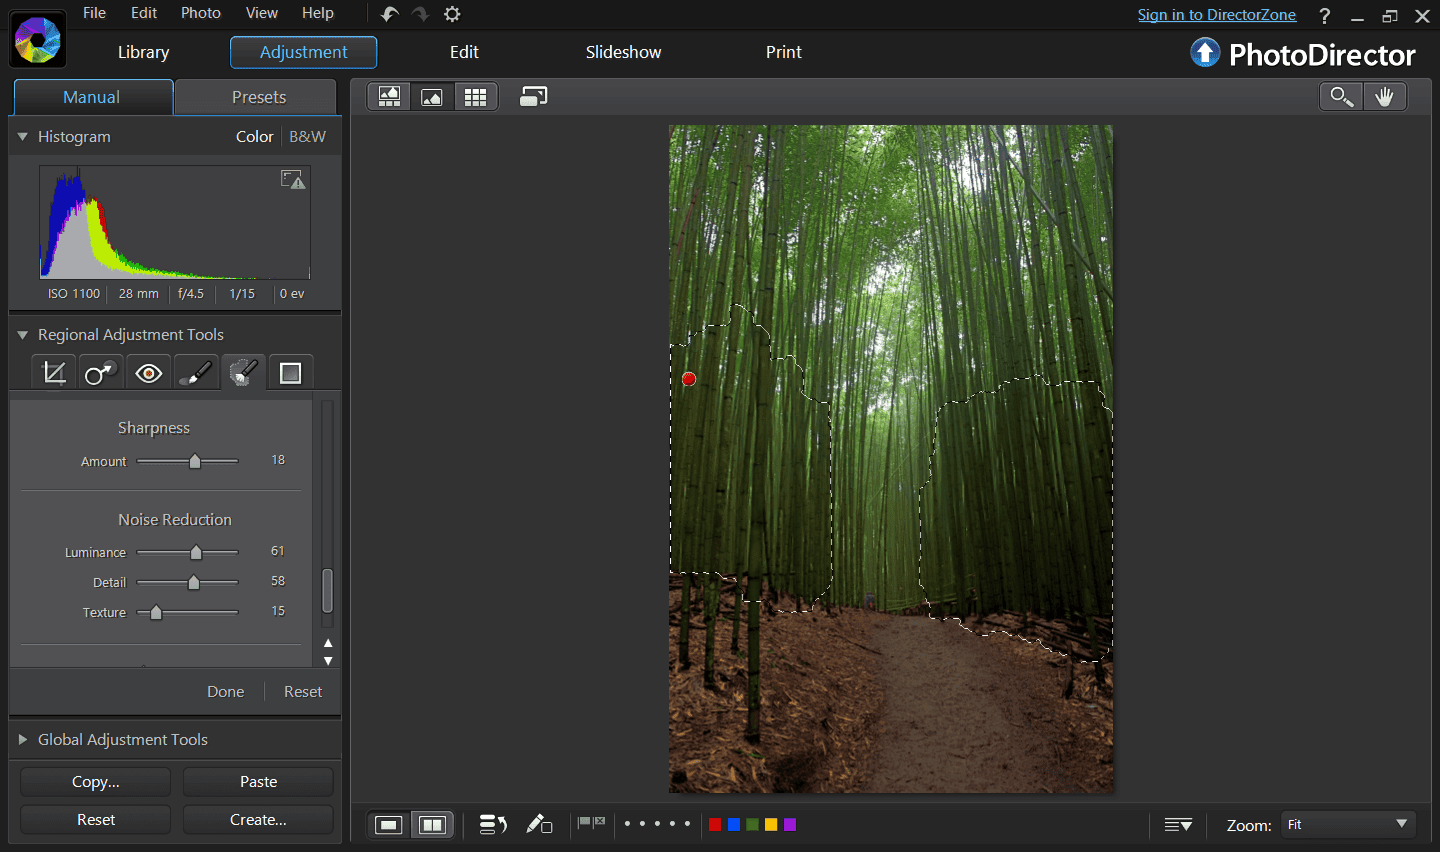Image resolution: width=1440 pixels, height=852 pixels.
Task: Show clipping warning in histogram
Action: click(x=293, y=180)
